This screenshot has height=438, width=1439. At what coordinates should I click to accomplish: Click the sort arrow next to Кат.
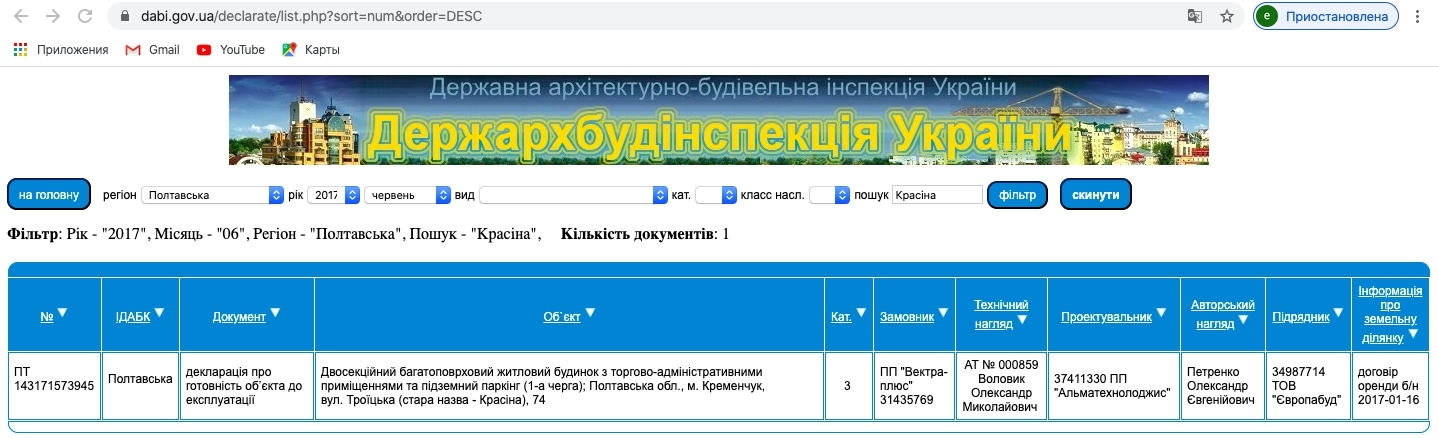861,314
